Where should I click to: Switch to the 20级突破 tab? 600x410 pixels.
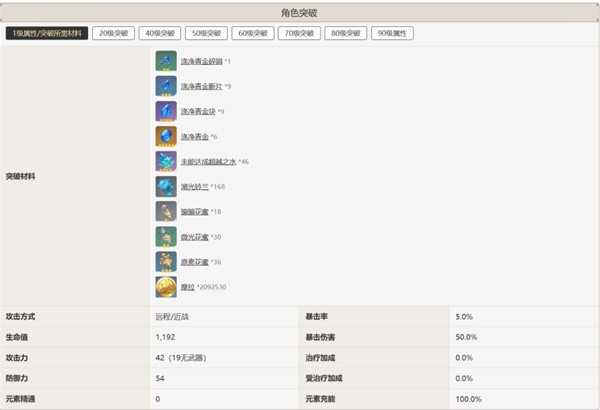click(x=113, y=33)
